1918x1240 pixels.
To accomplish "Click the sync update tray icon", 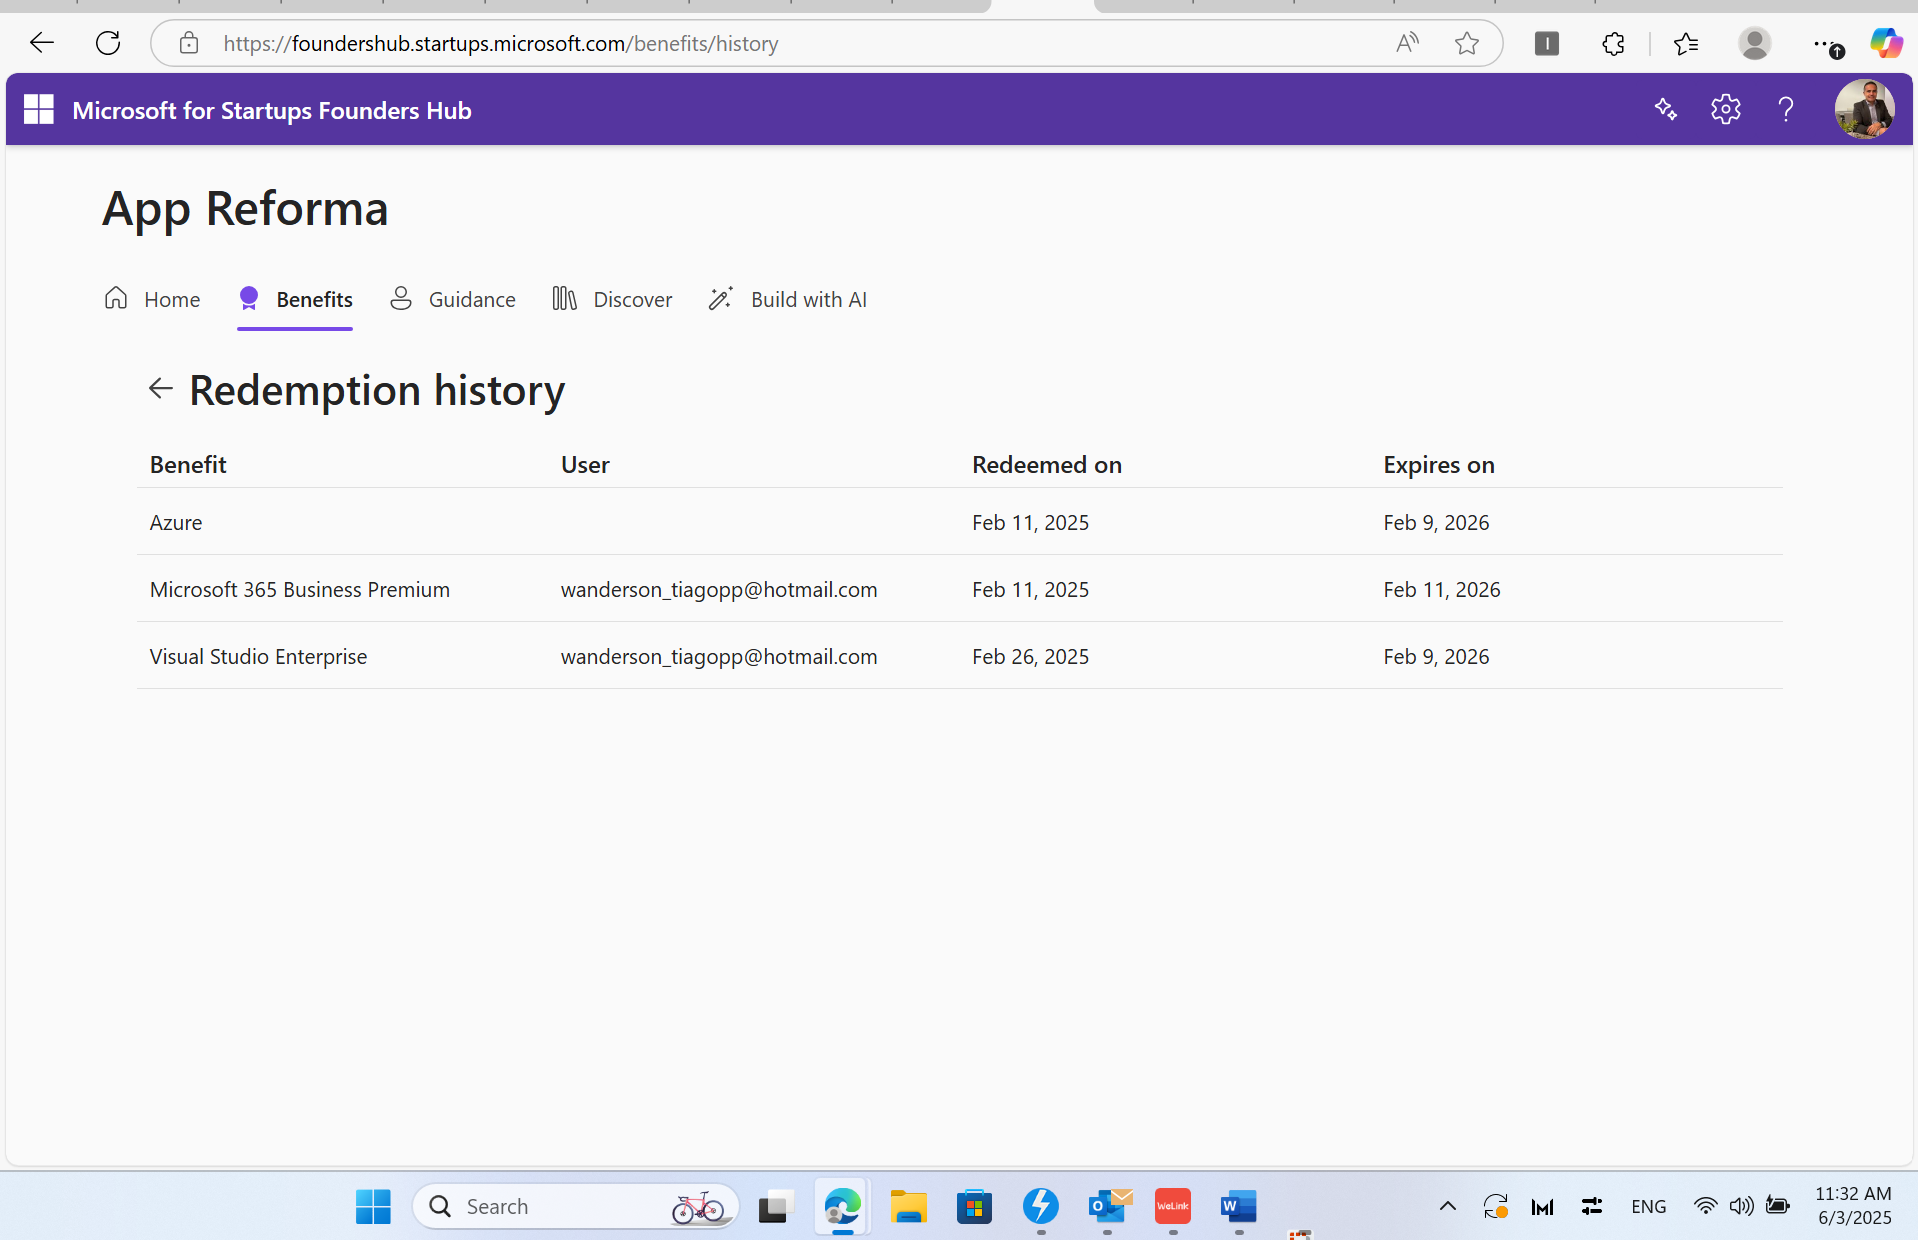I will click(1495, 1207).
